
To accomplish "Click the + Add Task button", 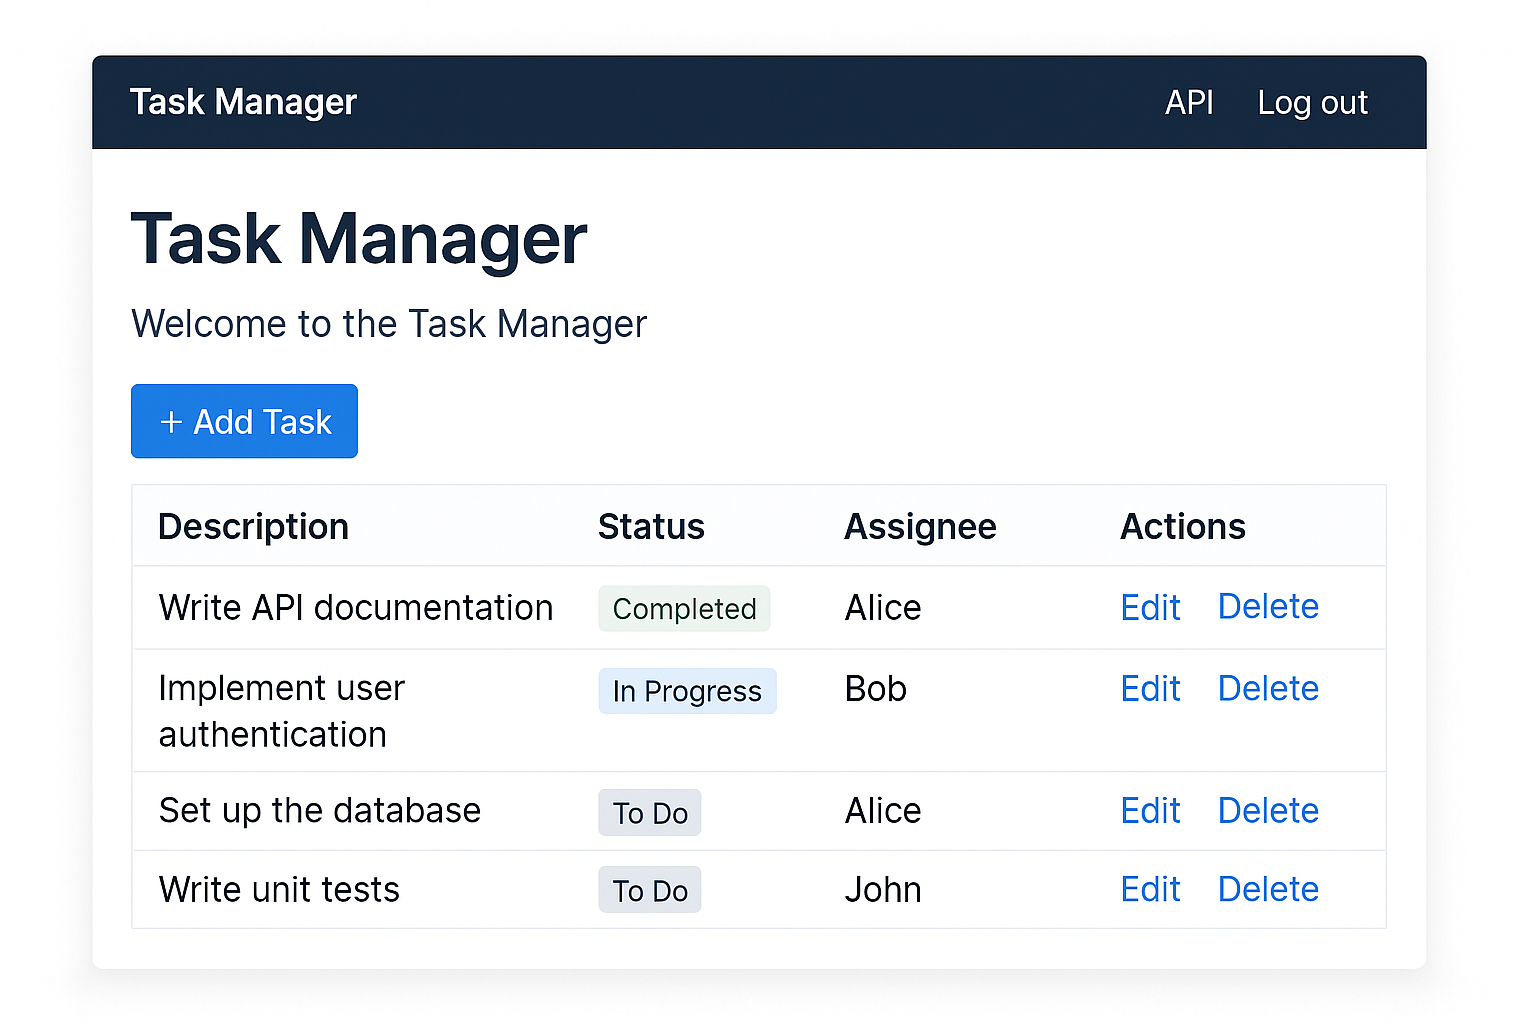I will (x=244, y=421).
